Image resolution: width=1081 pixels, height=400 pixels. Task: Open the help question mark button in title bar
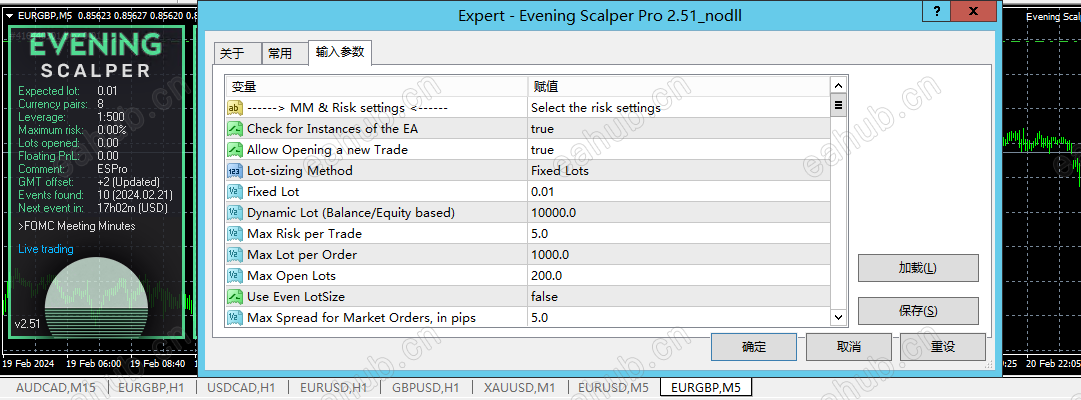tap(937, 12)
